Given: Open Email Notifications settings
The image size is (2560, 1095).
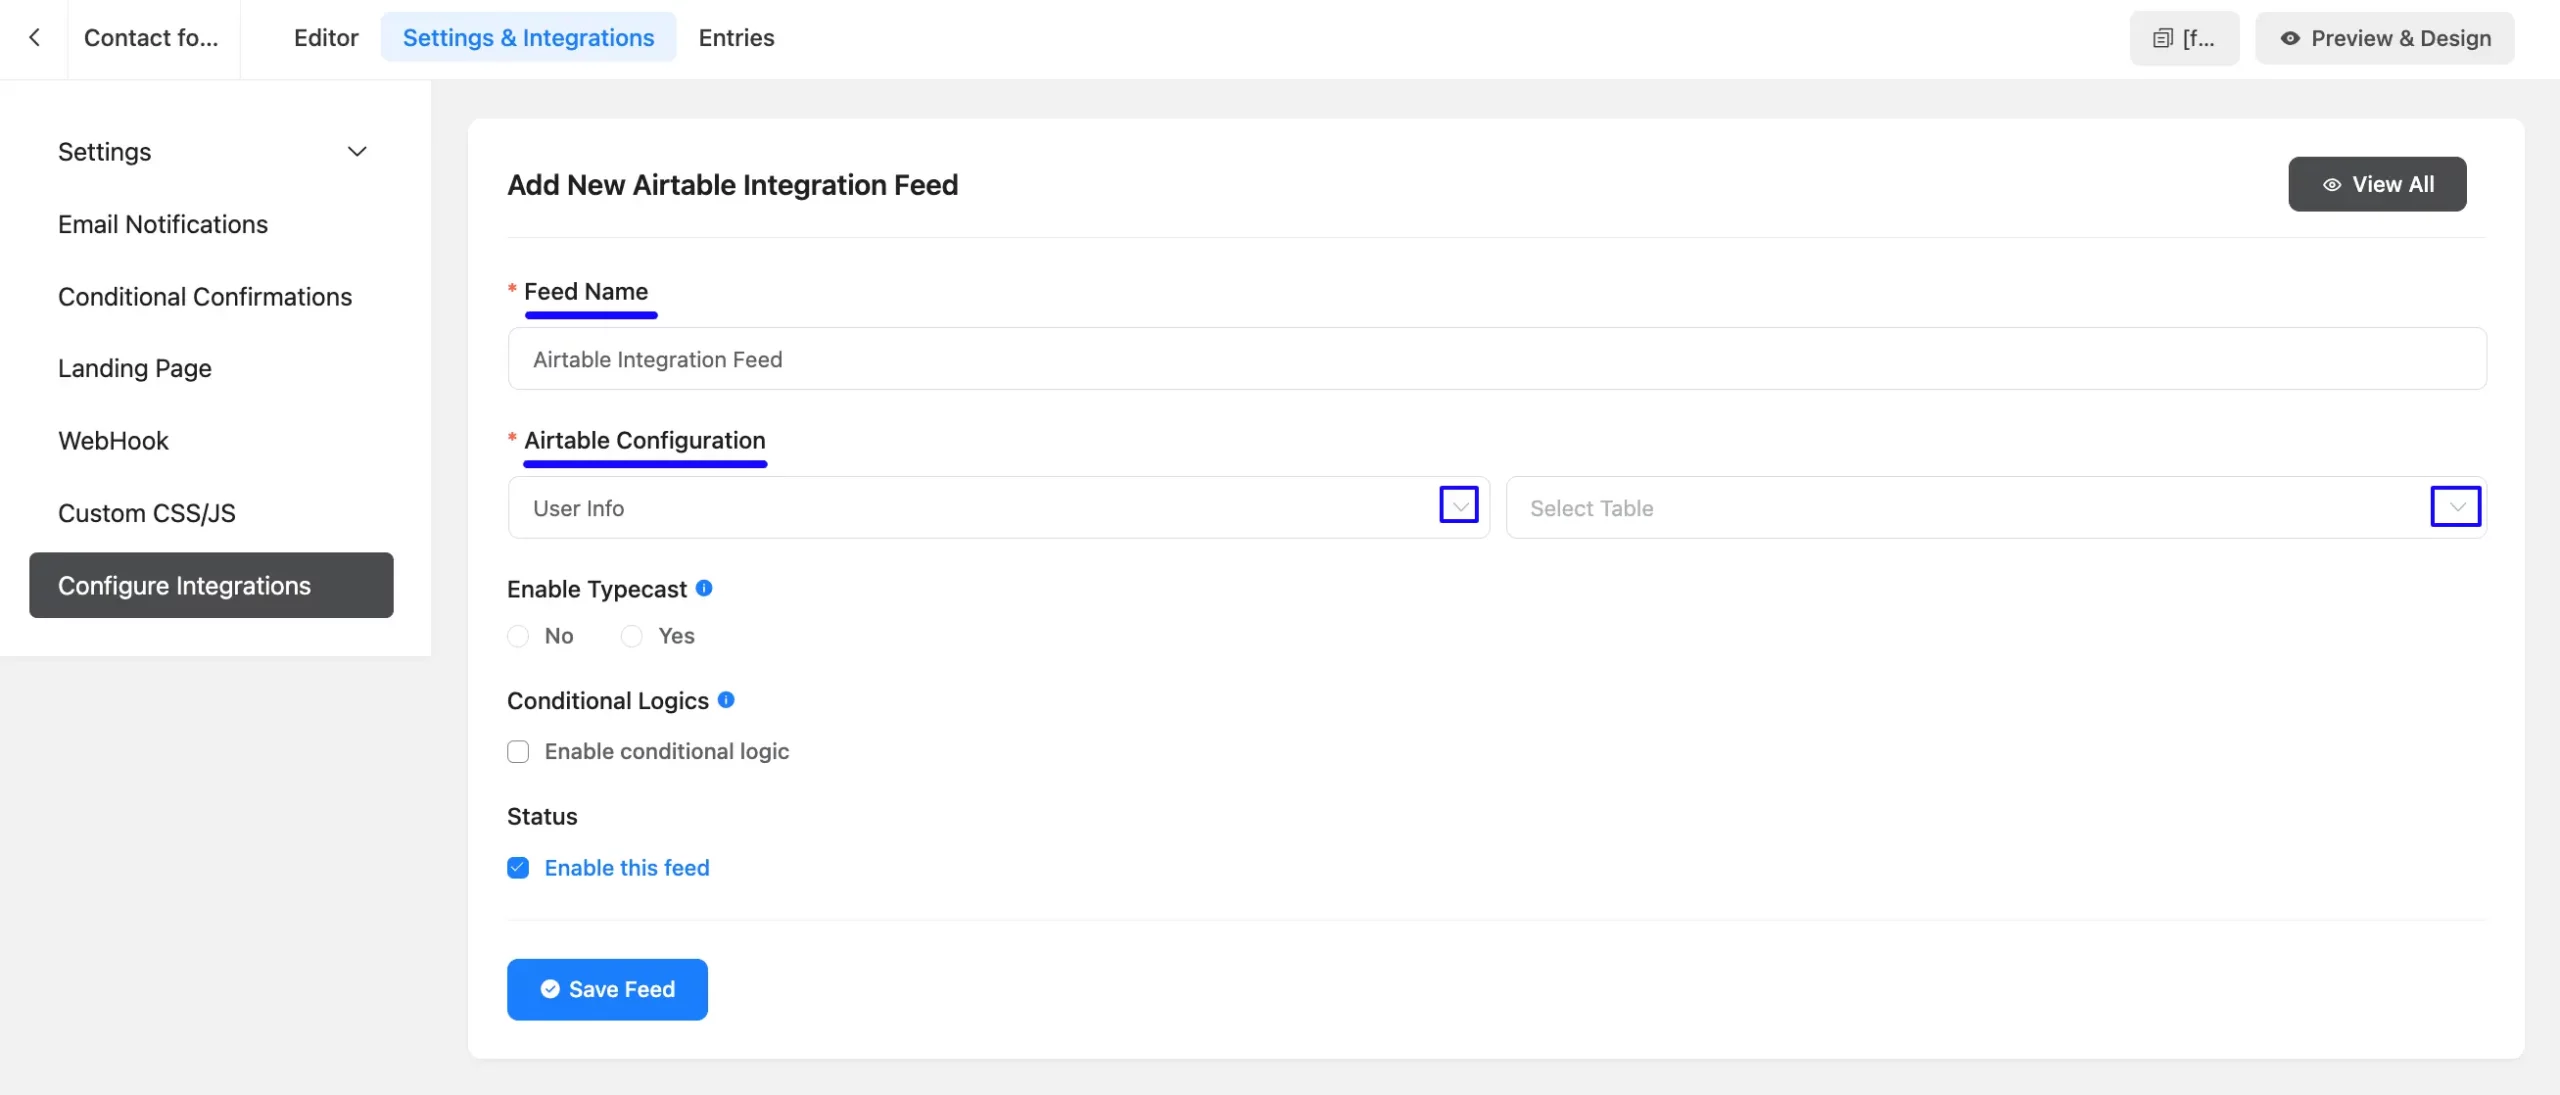Looking at the screenshot, I should click(x=163, y=224).
